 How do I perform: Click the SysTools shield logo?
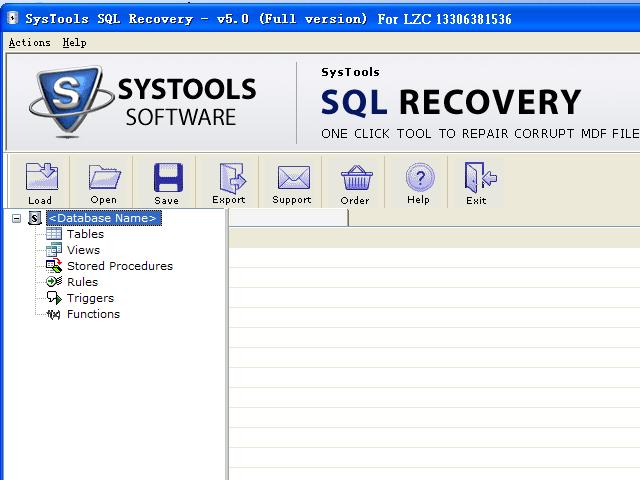[69, 100]
